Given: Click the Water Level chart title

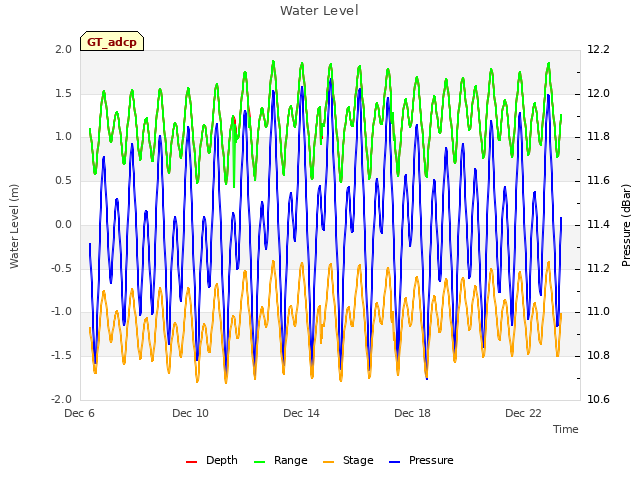Looking at the screenshot, I should 319,11.
